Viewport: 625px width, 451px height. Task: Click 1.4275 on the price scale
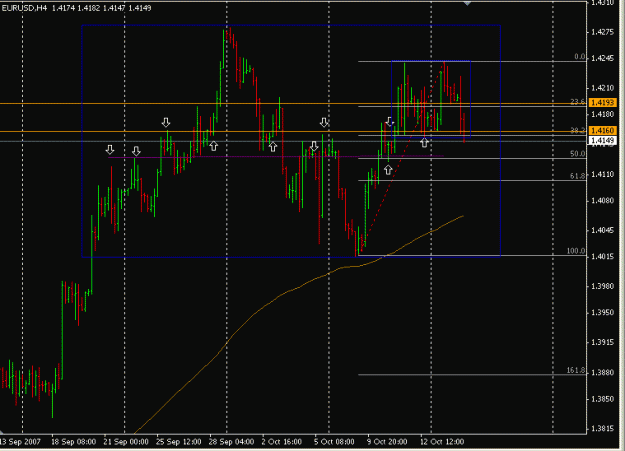point(602,32)
